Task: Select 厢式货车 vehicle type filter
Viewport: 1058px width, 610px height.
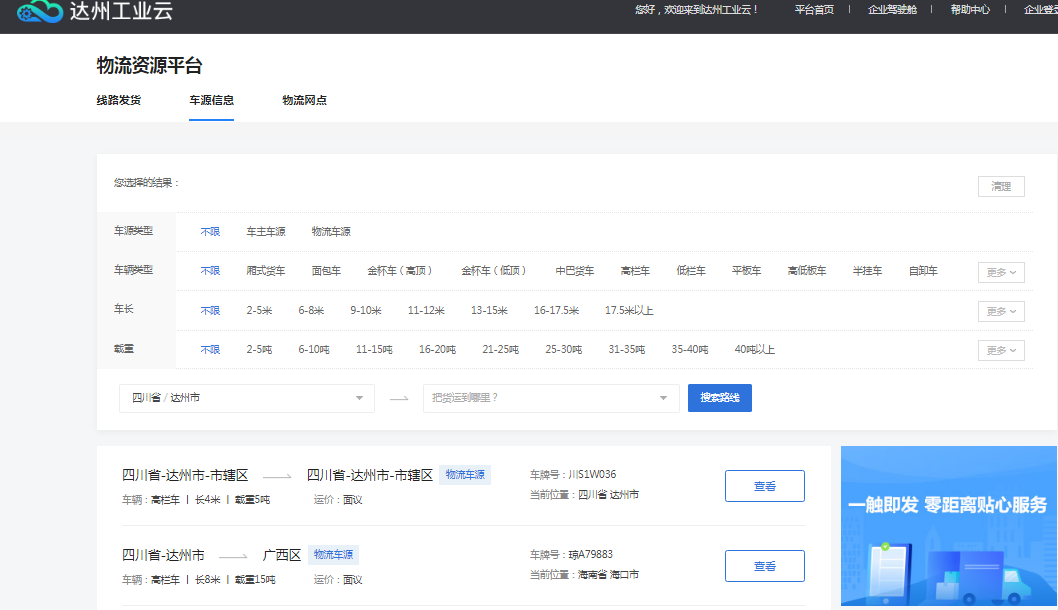Action: 266,271
